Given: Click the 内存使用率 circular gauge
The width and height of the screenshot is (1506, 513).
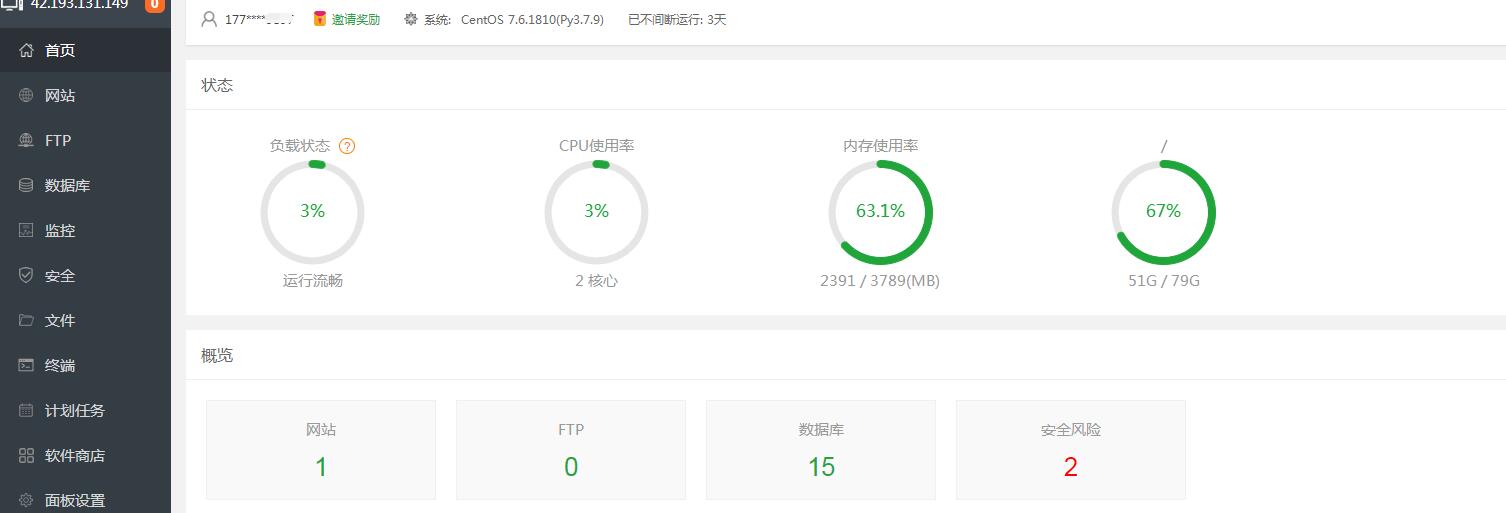Looking at the screenshot, I should [x=880, y=212].
